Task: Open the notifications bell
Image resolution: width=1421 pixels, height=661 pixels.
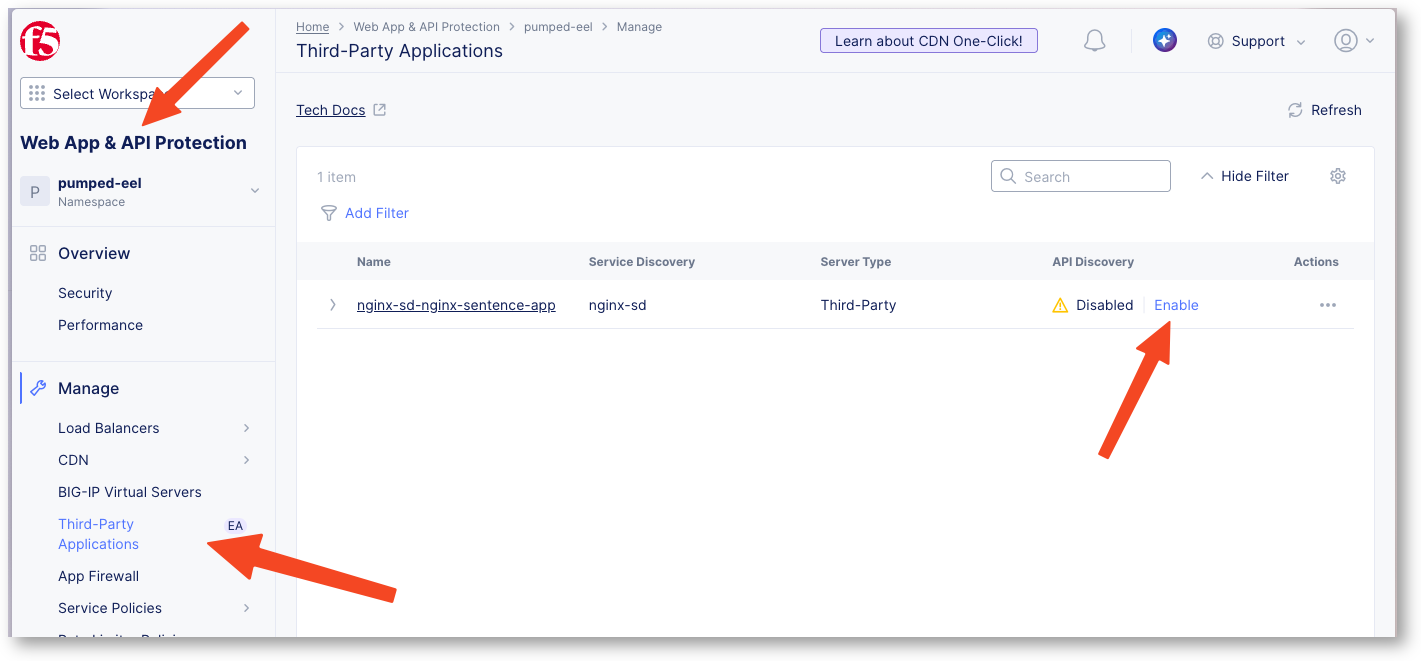Action: (x=1095, y=41)
